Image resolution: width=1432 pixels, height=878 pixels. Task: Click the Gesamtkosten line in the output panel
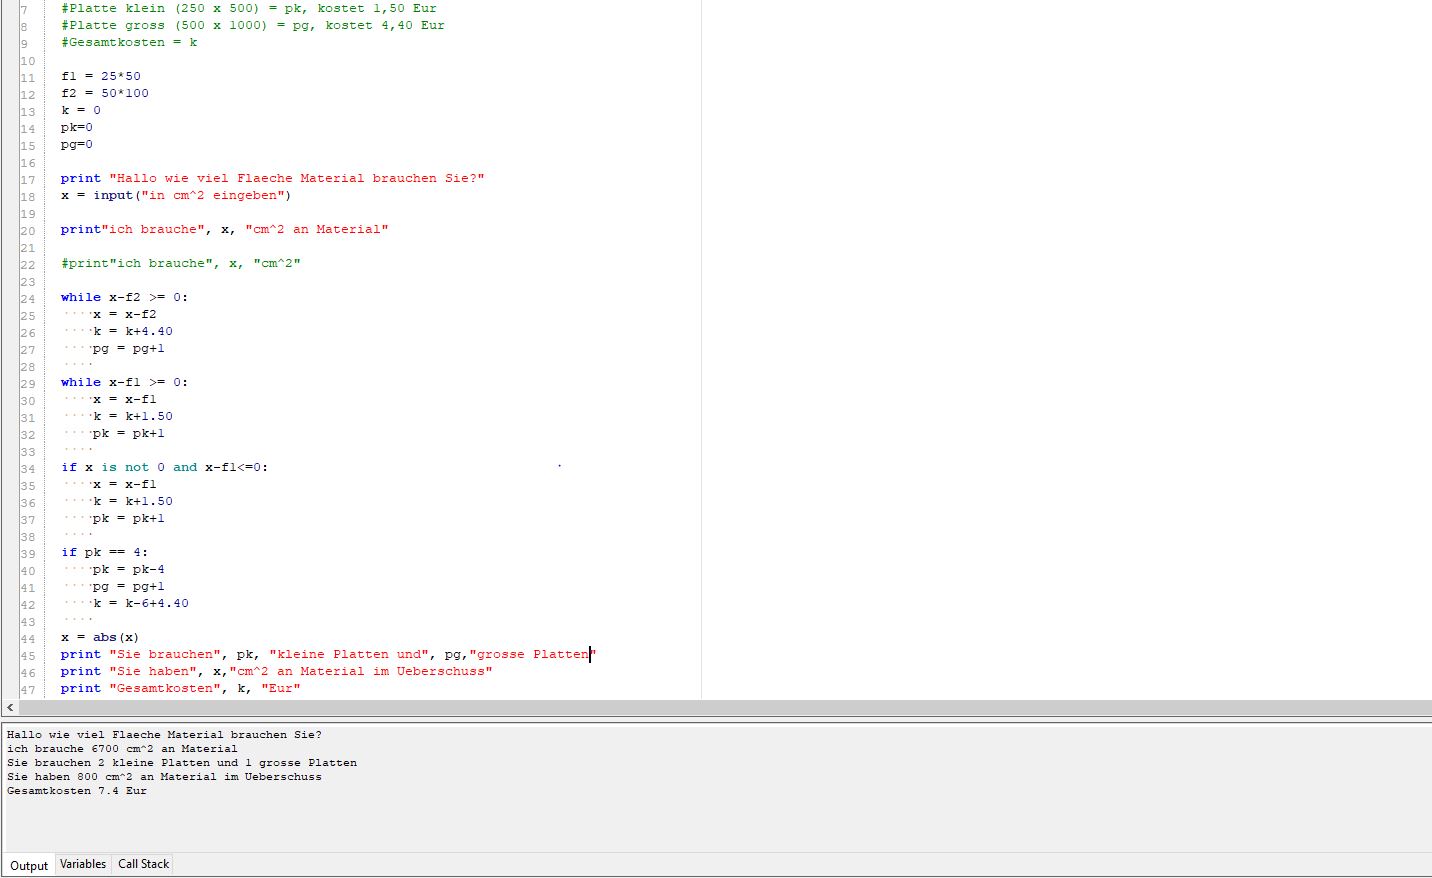75,790
